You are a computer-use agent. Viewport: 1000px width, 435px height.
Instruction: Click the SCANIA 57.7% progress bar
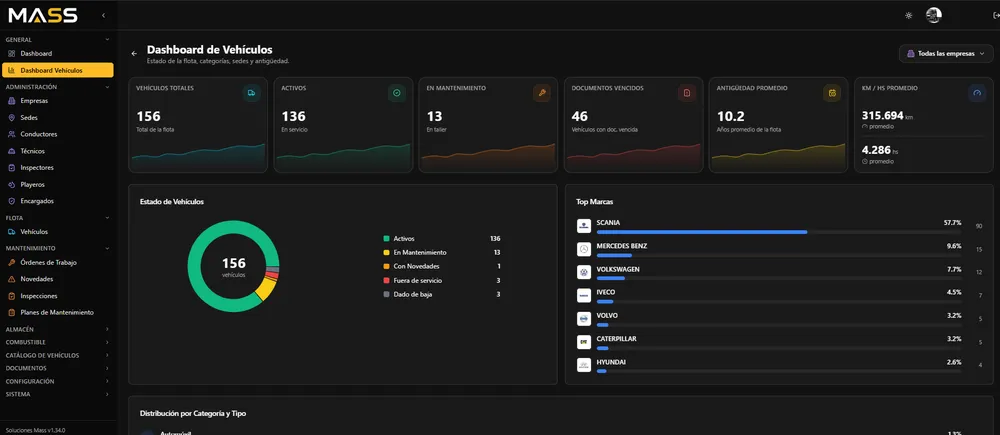click(x=779, y=232)
